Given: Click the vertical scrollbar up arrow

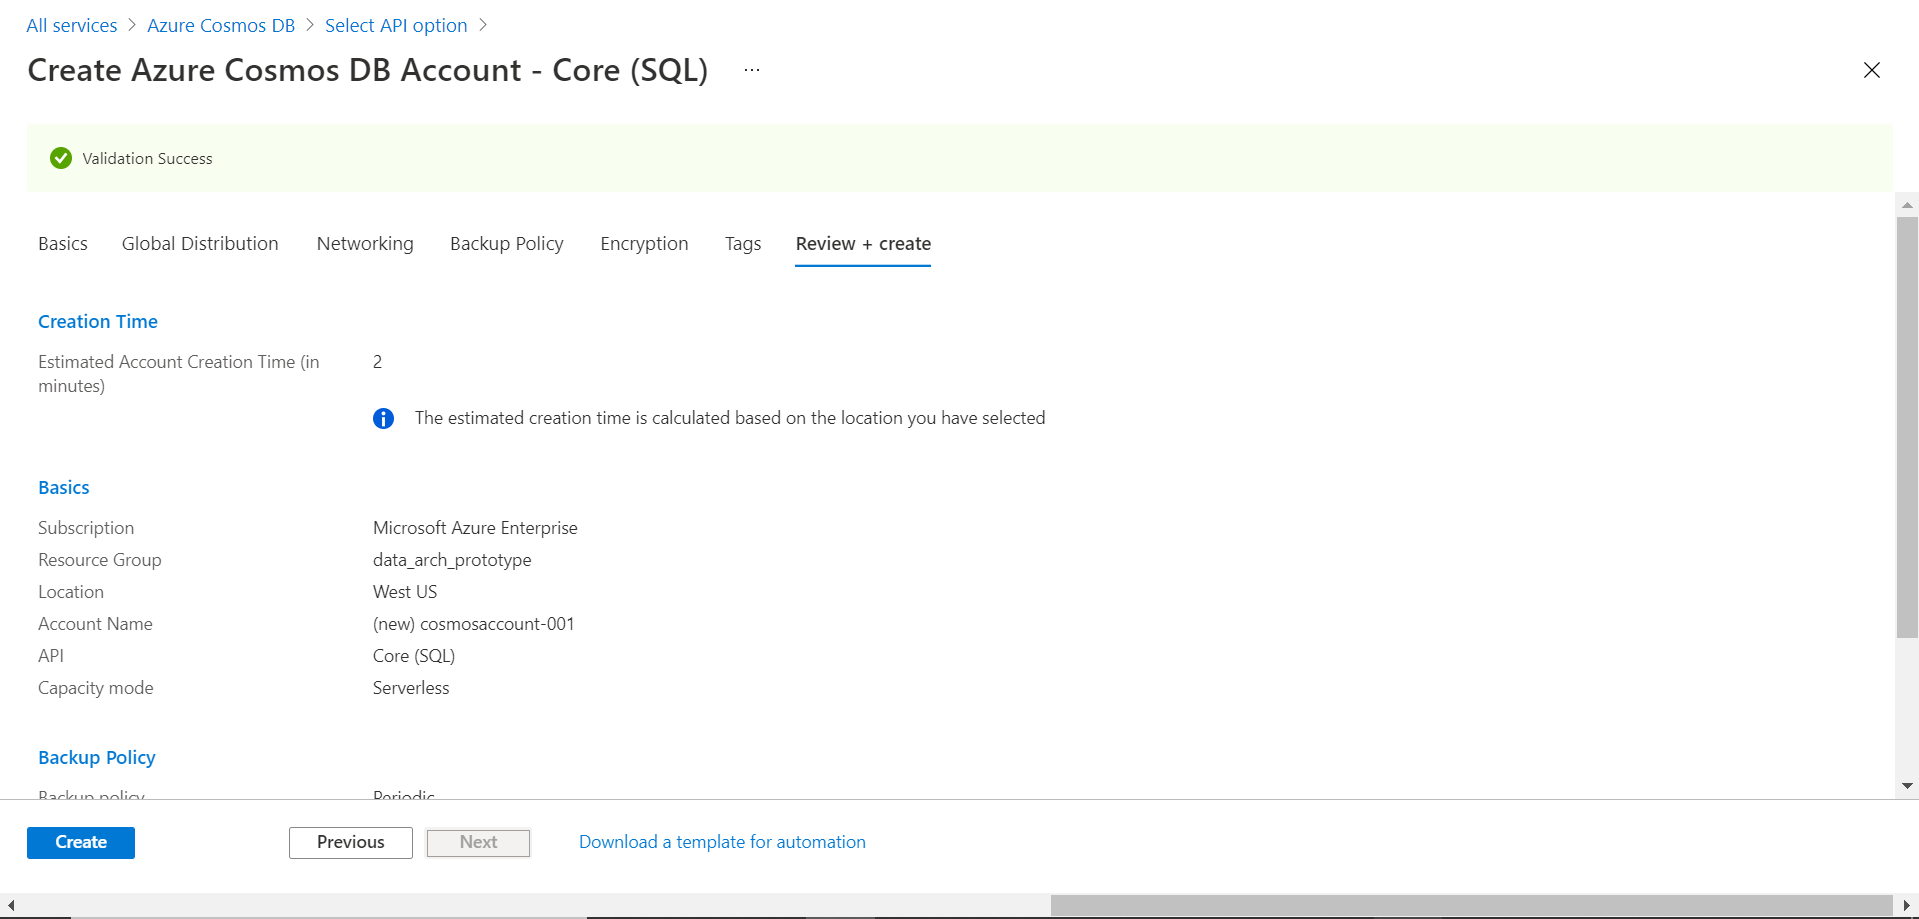Looking at the screenshot, I should tap(1907, 205).
